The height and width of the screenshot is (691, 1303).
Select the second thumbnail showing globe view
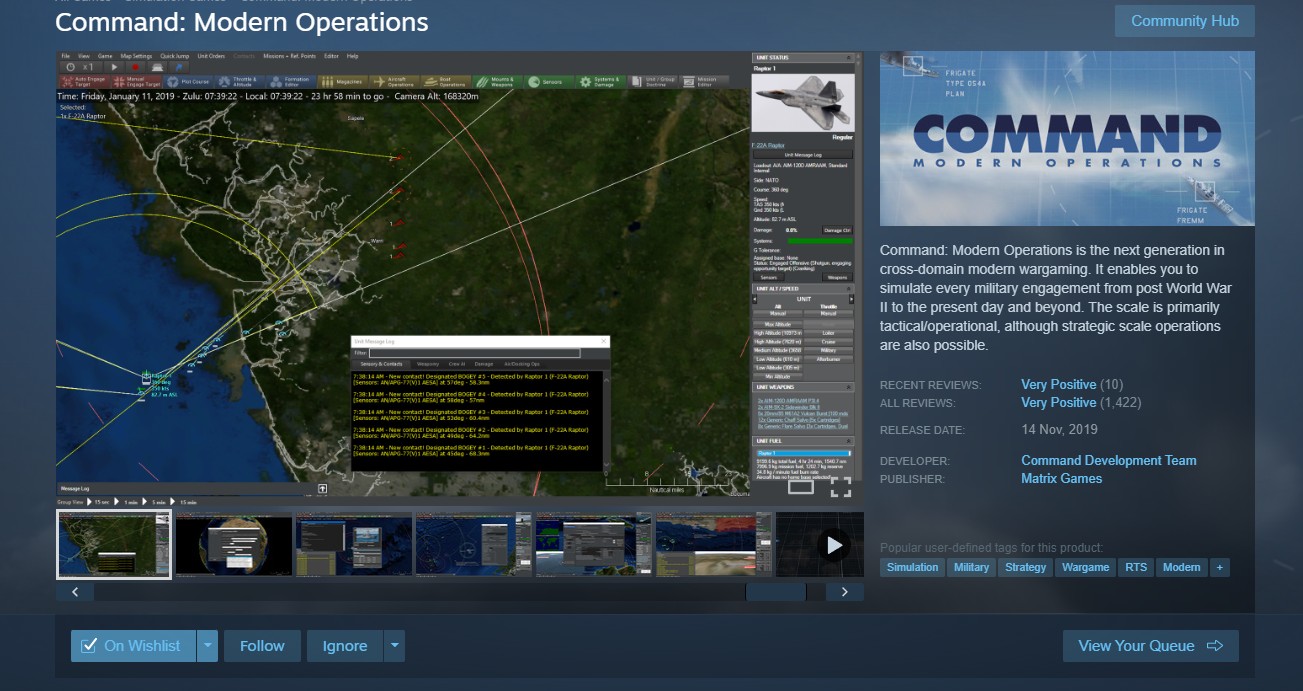click(235, 545)
